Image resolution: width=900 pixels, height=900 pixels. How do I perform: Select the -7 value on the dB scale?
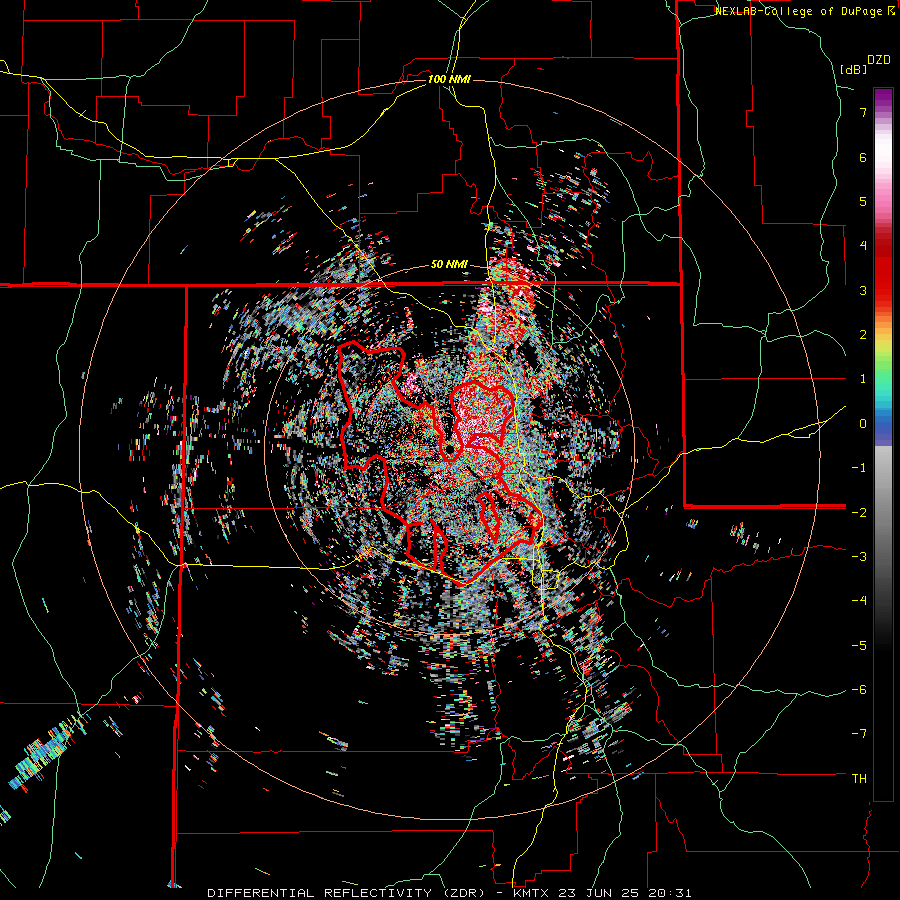tap(859, 734)
